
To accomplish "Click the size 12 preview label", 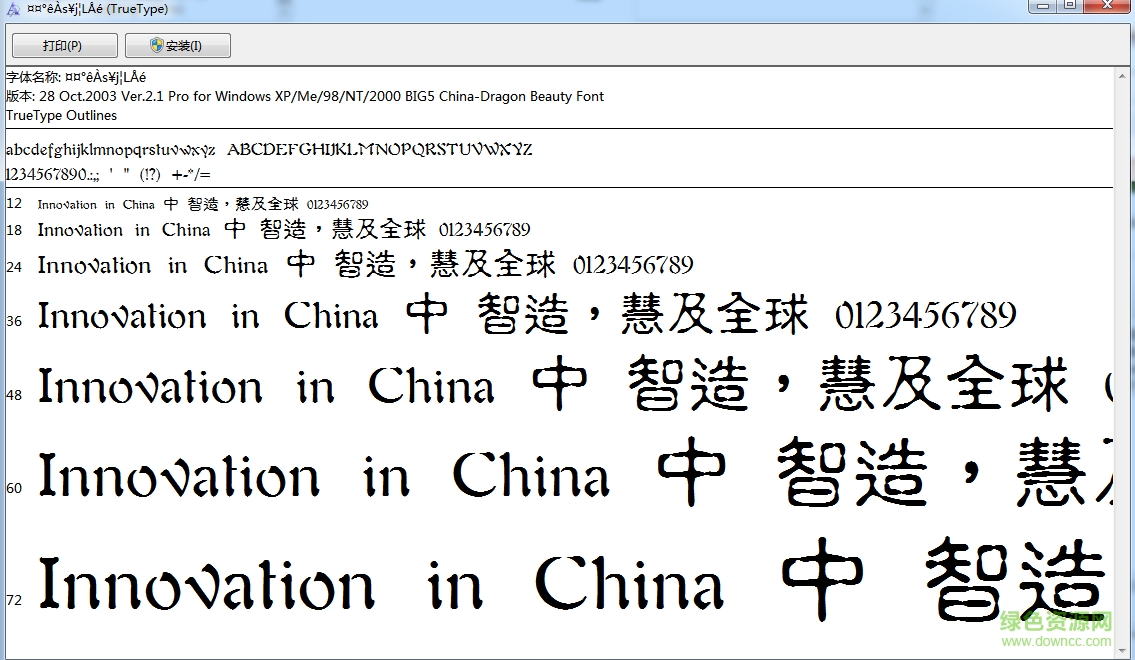I will point(13,203).
